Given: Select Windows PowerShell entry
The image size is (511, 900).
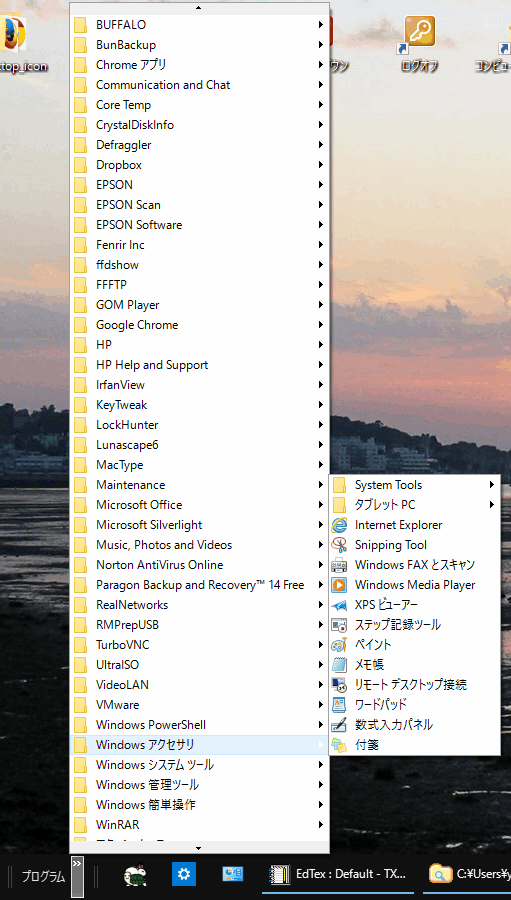Looking at the screenshot, I should click(199, 725).
